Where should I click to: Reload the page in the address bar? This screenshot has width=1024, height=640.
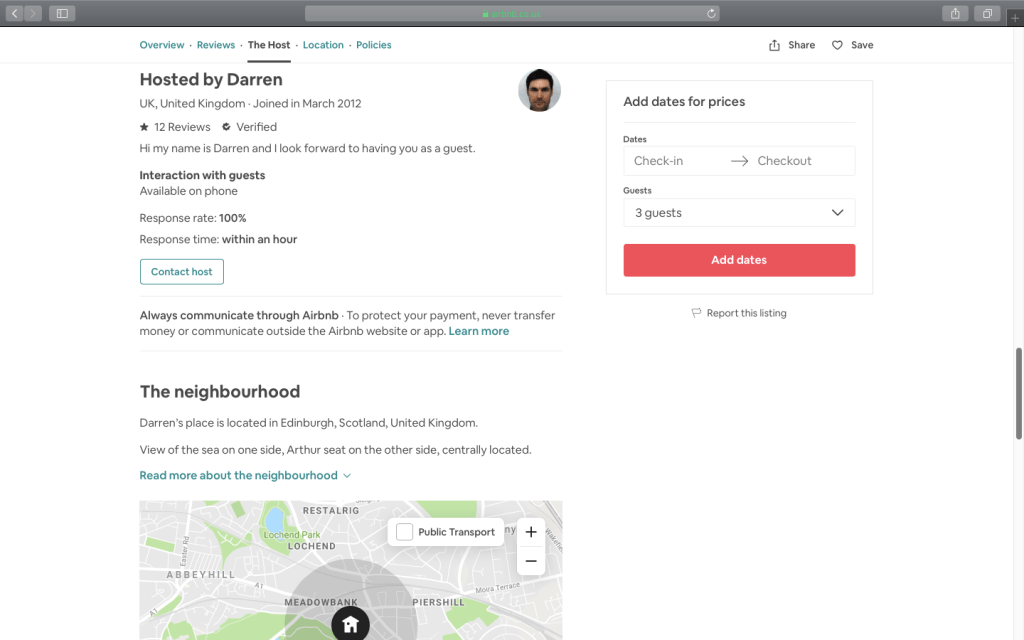click(x=711, y=13)
